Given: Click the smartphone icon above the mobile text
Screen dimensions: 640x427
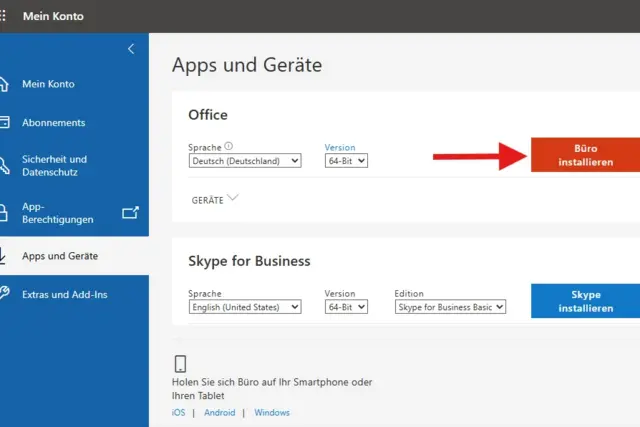Looking at the screenshot, I should coord(180,364).
